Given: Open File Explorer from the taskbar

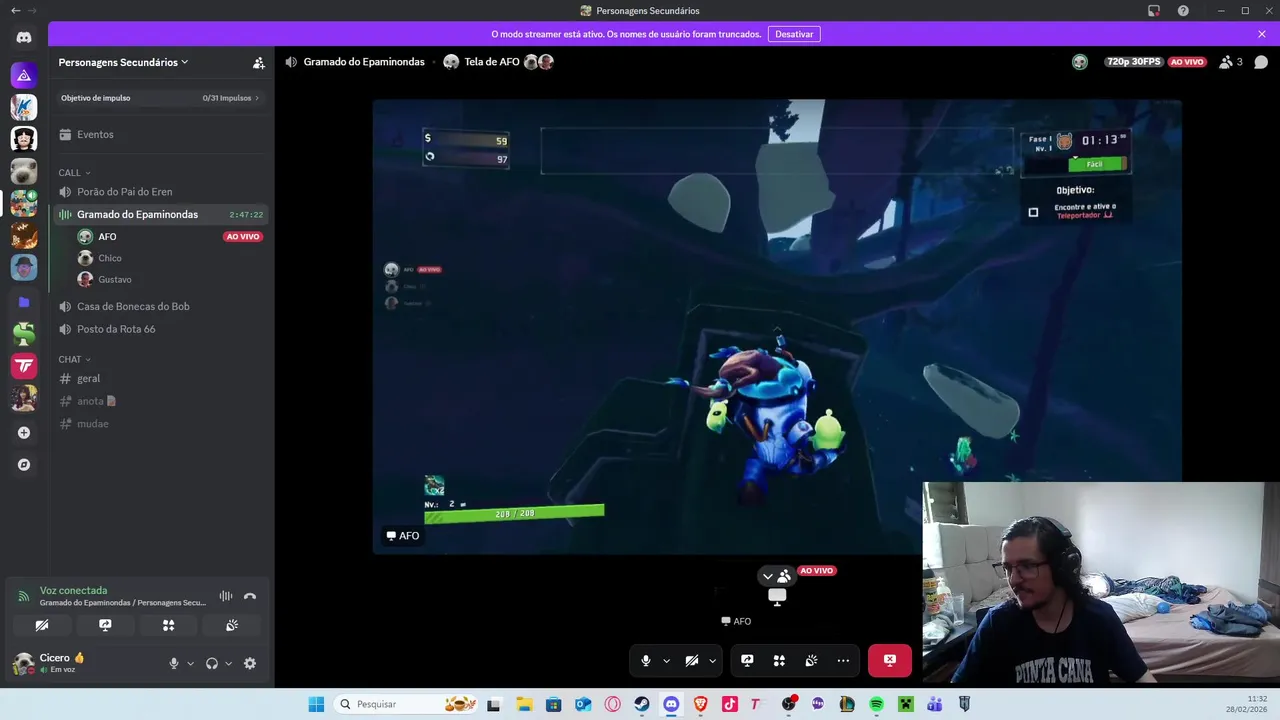Looking at the screenshot, I should (x=524, y=704).
